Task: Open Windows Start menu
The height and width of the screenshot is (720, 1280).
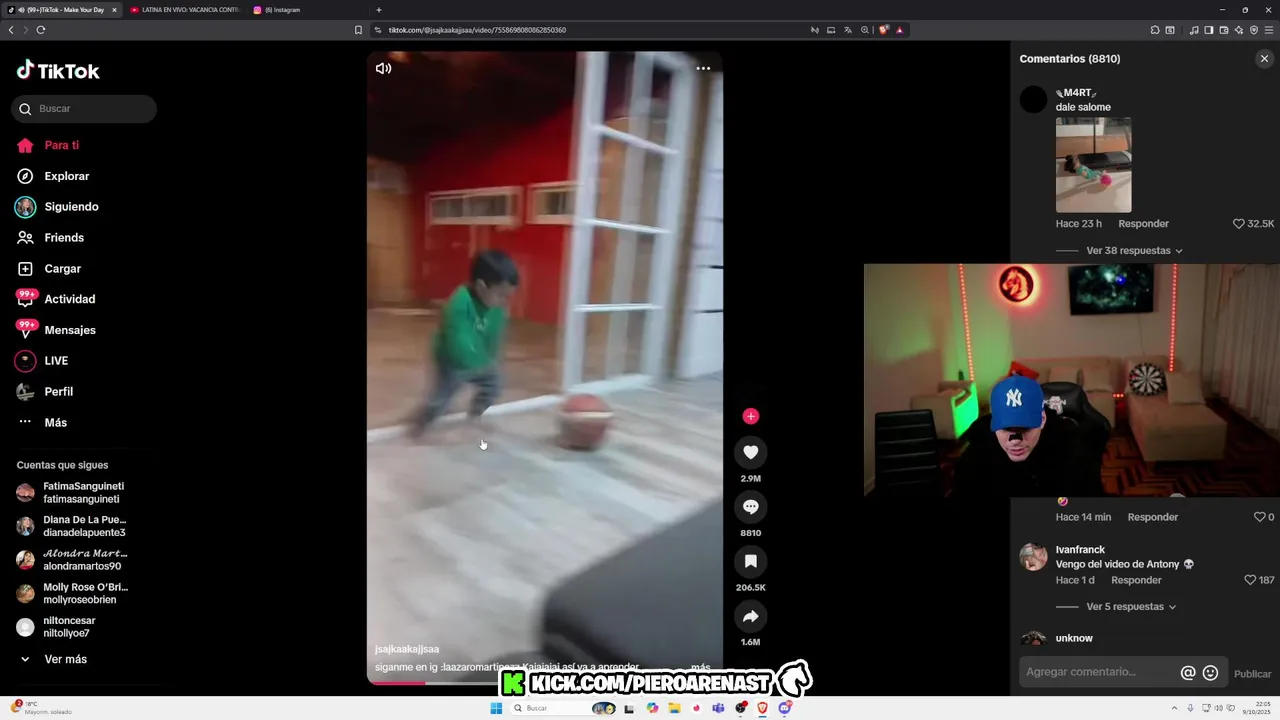Action: [x=496, y=708]
